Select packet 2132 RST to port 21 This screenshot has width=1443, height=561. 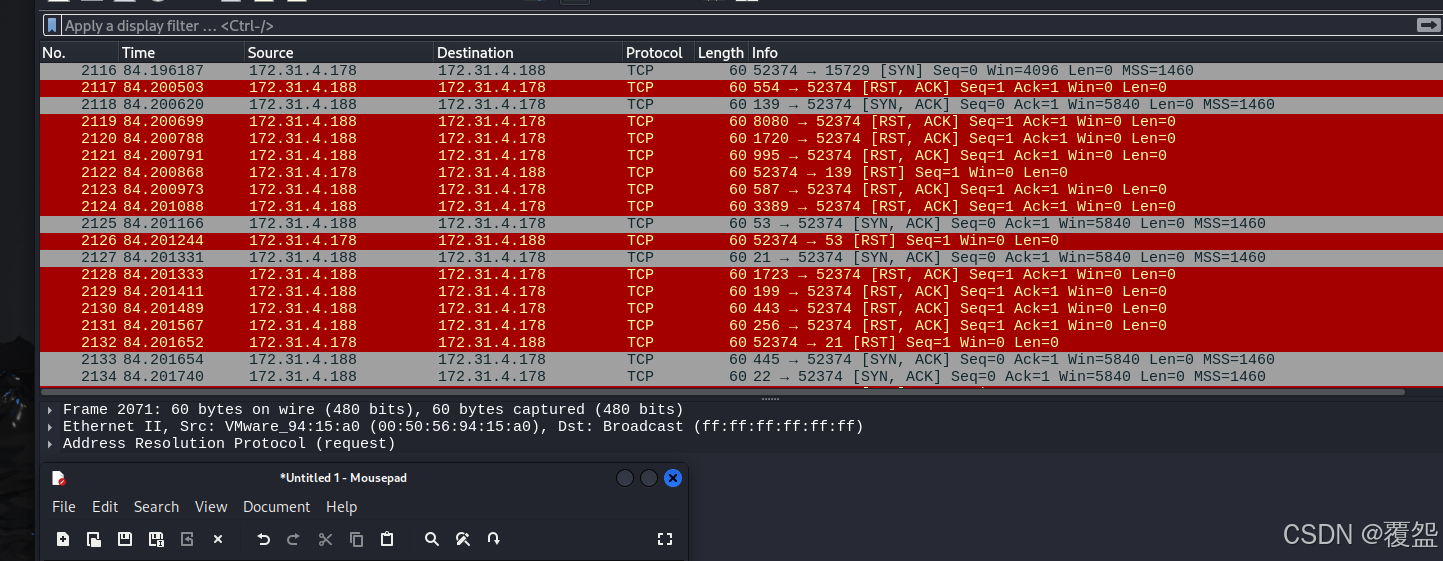click(x=740, y=343)
